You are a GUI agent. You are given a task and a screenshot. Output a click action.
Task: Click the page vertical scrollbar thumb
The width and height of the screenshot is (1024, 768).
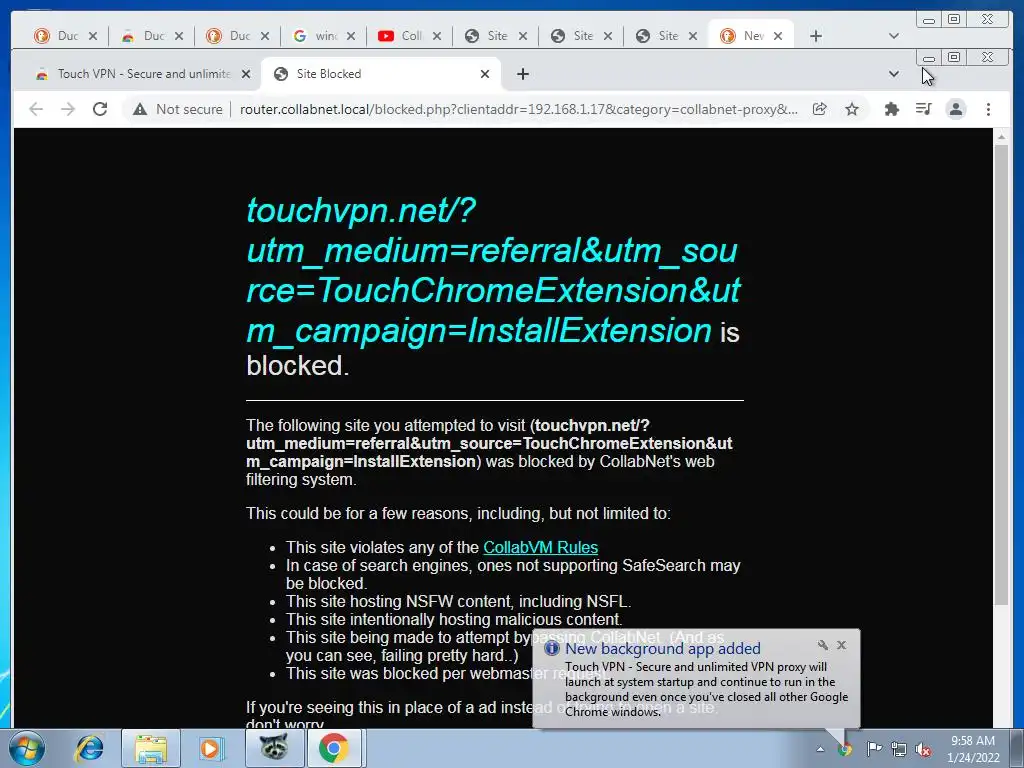pyautogui.click(x=1001, y=374)
